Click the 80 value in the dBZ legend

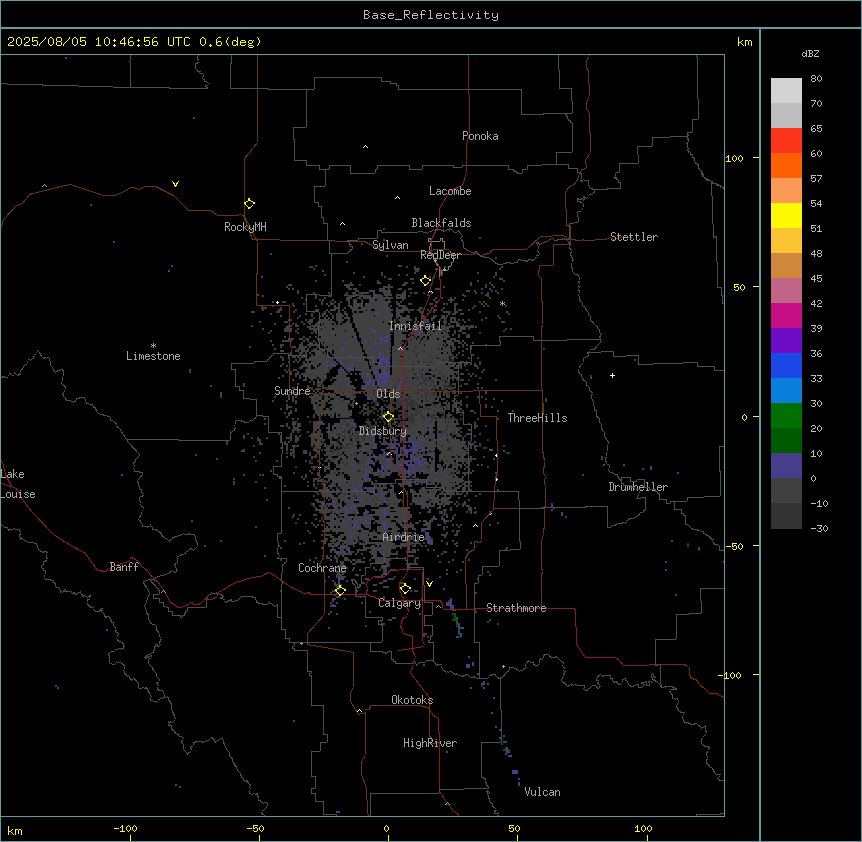click(x=816, y=79)
